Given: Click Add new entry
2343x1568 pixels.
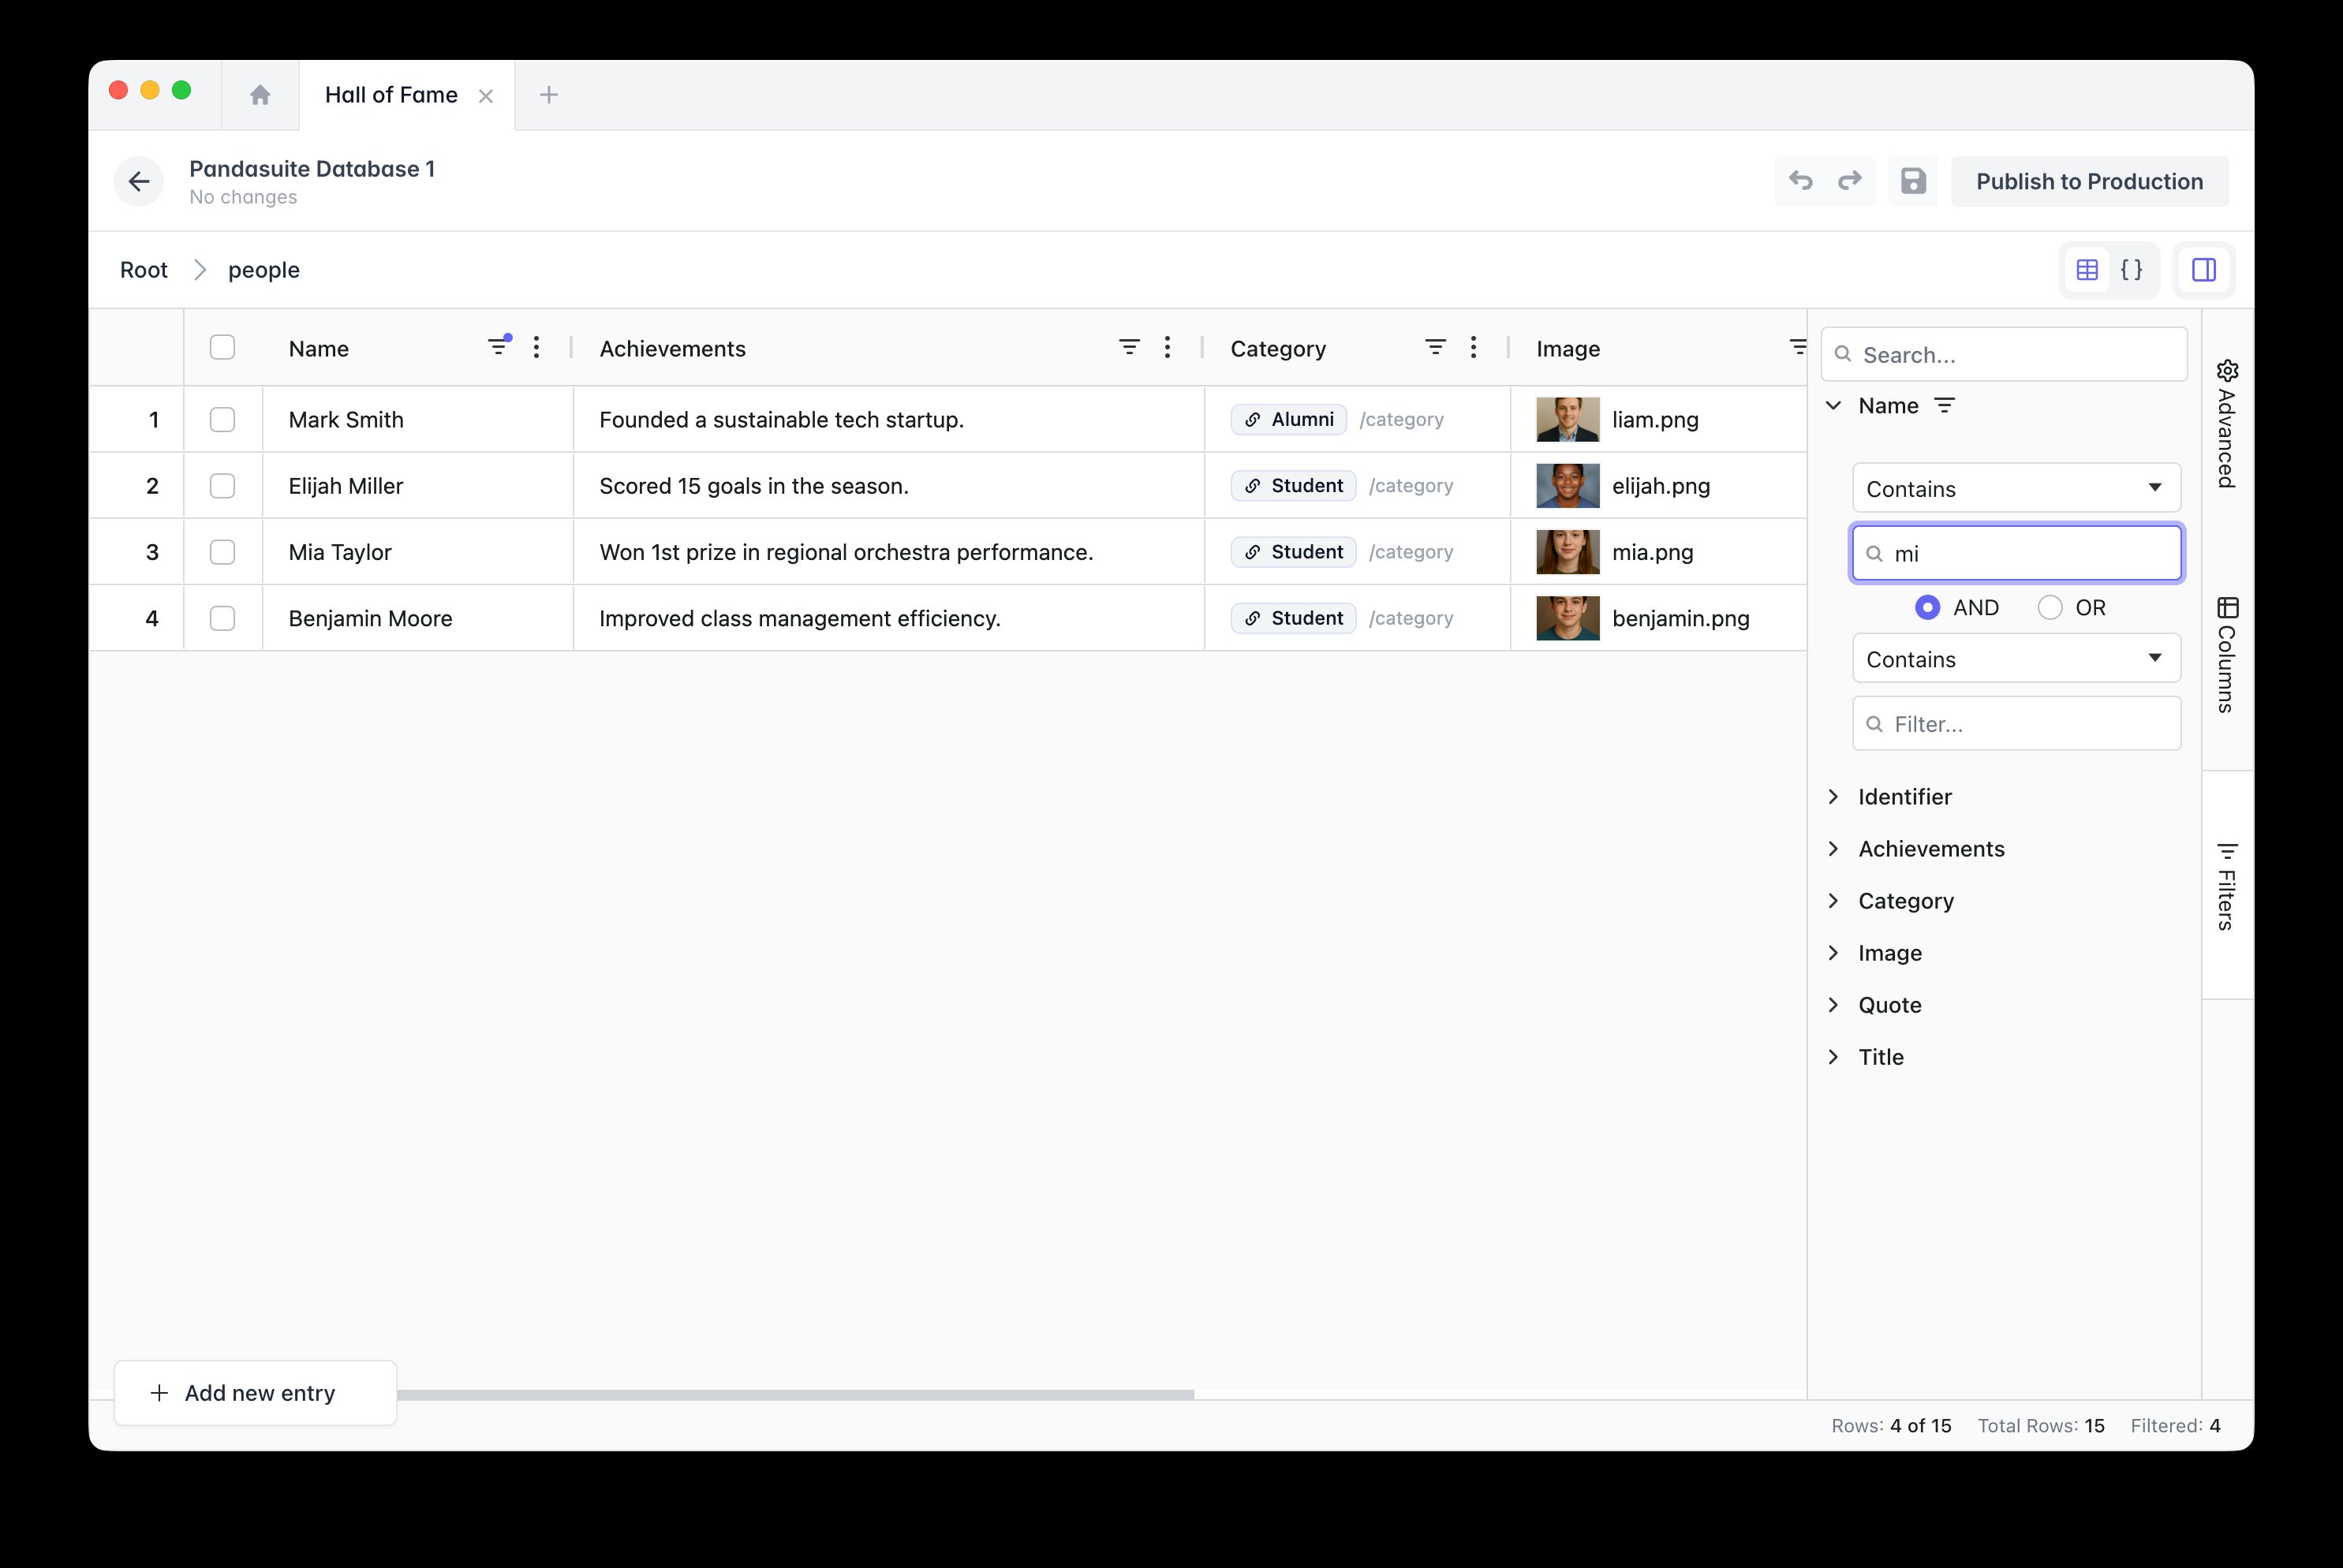Looking at the screenshot, I should coord(255,1392).
